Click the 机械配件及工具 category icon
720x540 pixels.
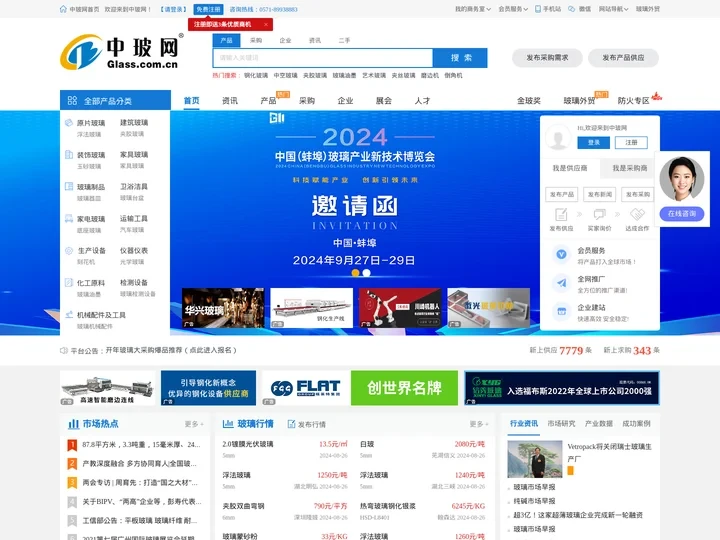pos(69,315)
